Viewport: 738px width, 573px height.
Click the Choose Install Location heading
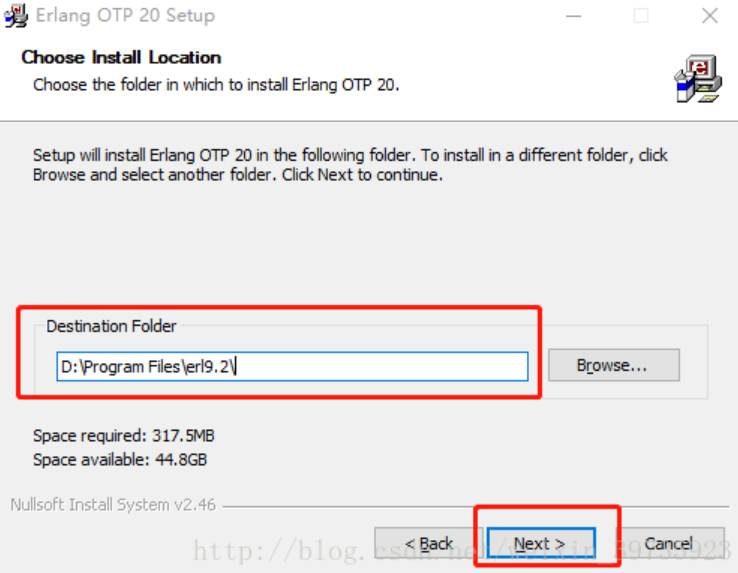121,57
